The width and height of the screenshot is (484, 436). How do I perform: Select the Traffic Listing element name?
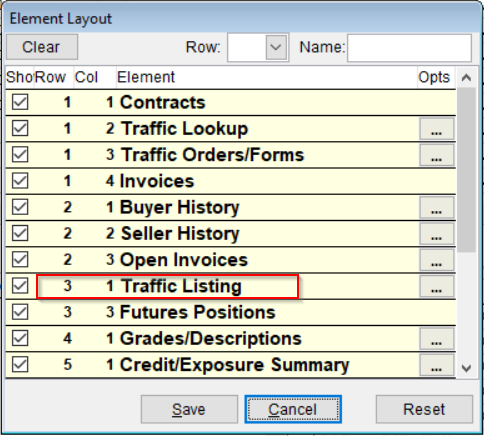pos(181,286)
